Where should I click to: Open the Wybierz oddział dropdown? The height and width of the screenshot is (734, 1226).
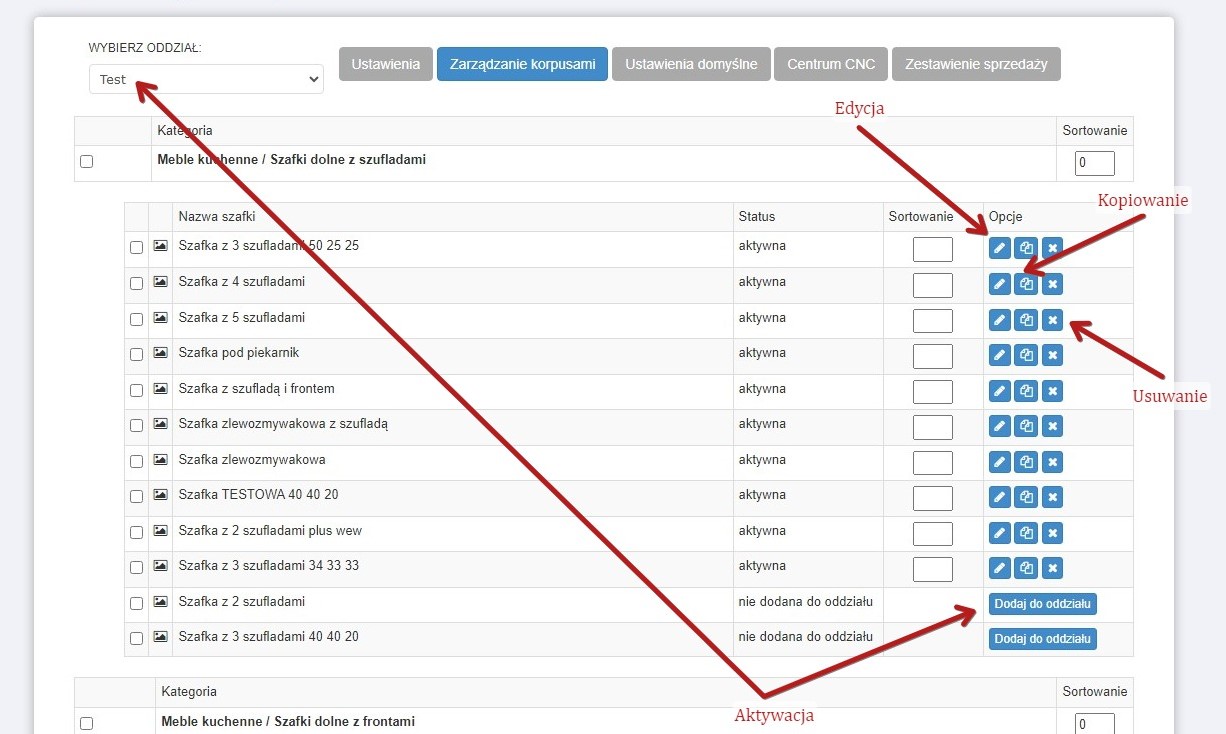click(206, 79)
